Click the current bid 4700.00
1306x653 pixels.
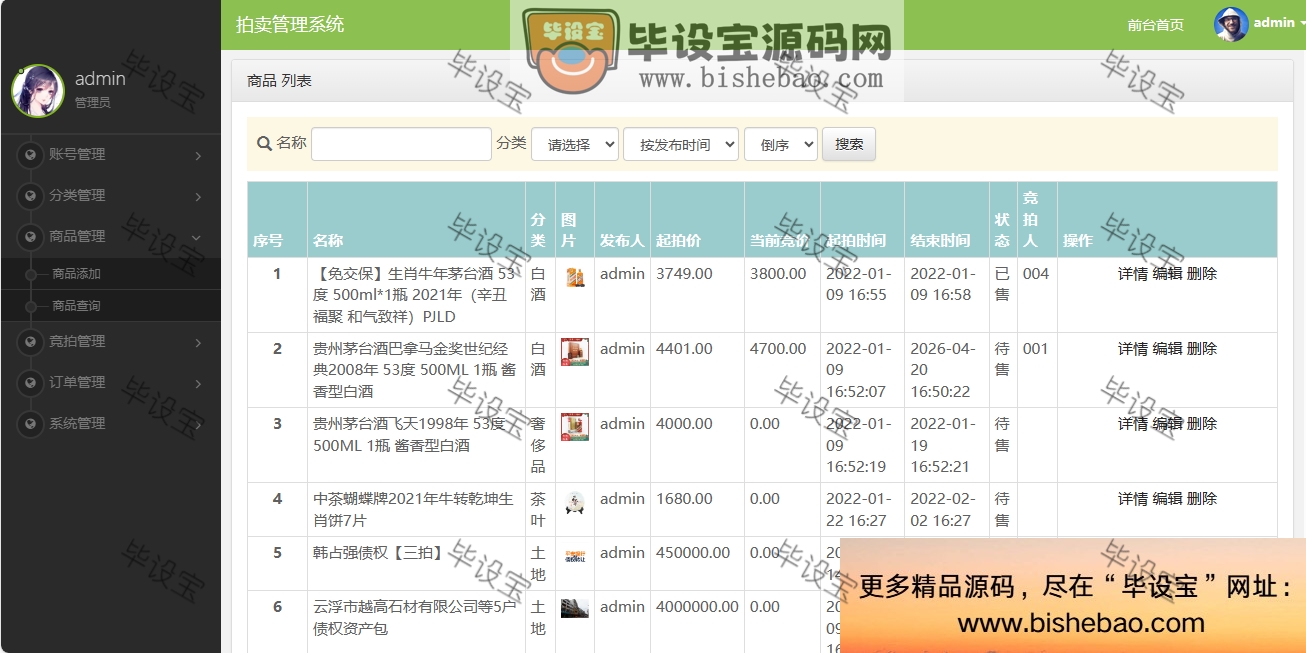click(778, 349)
